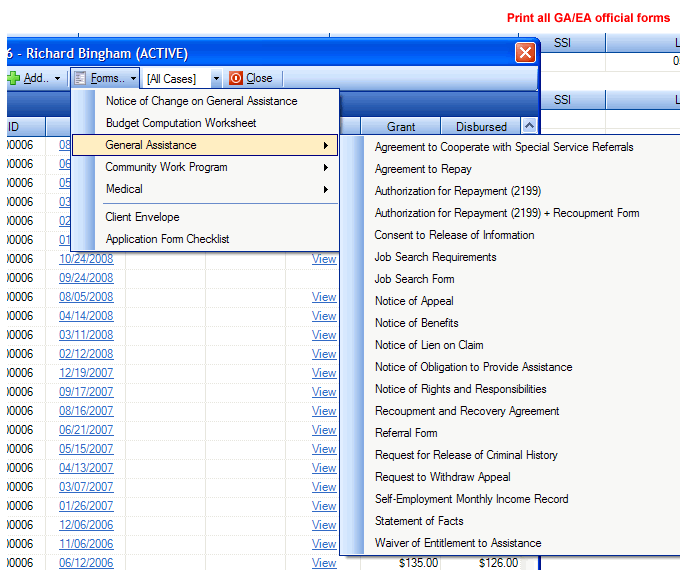Click View link in the 03/07/2007 row
This screenshot has height=570, width=680.
click(324, 487)
